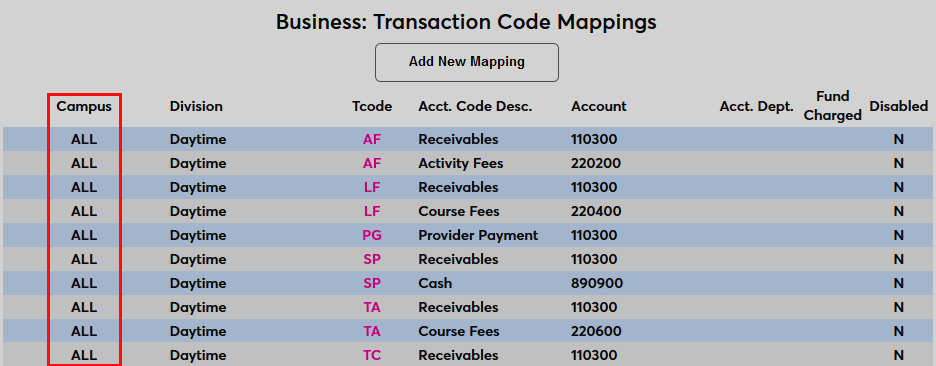Click the Fund Charged column header
936x366 pixels.
coord(833,106)
